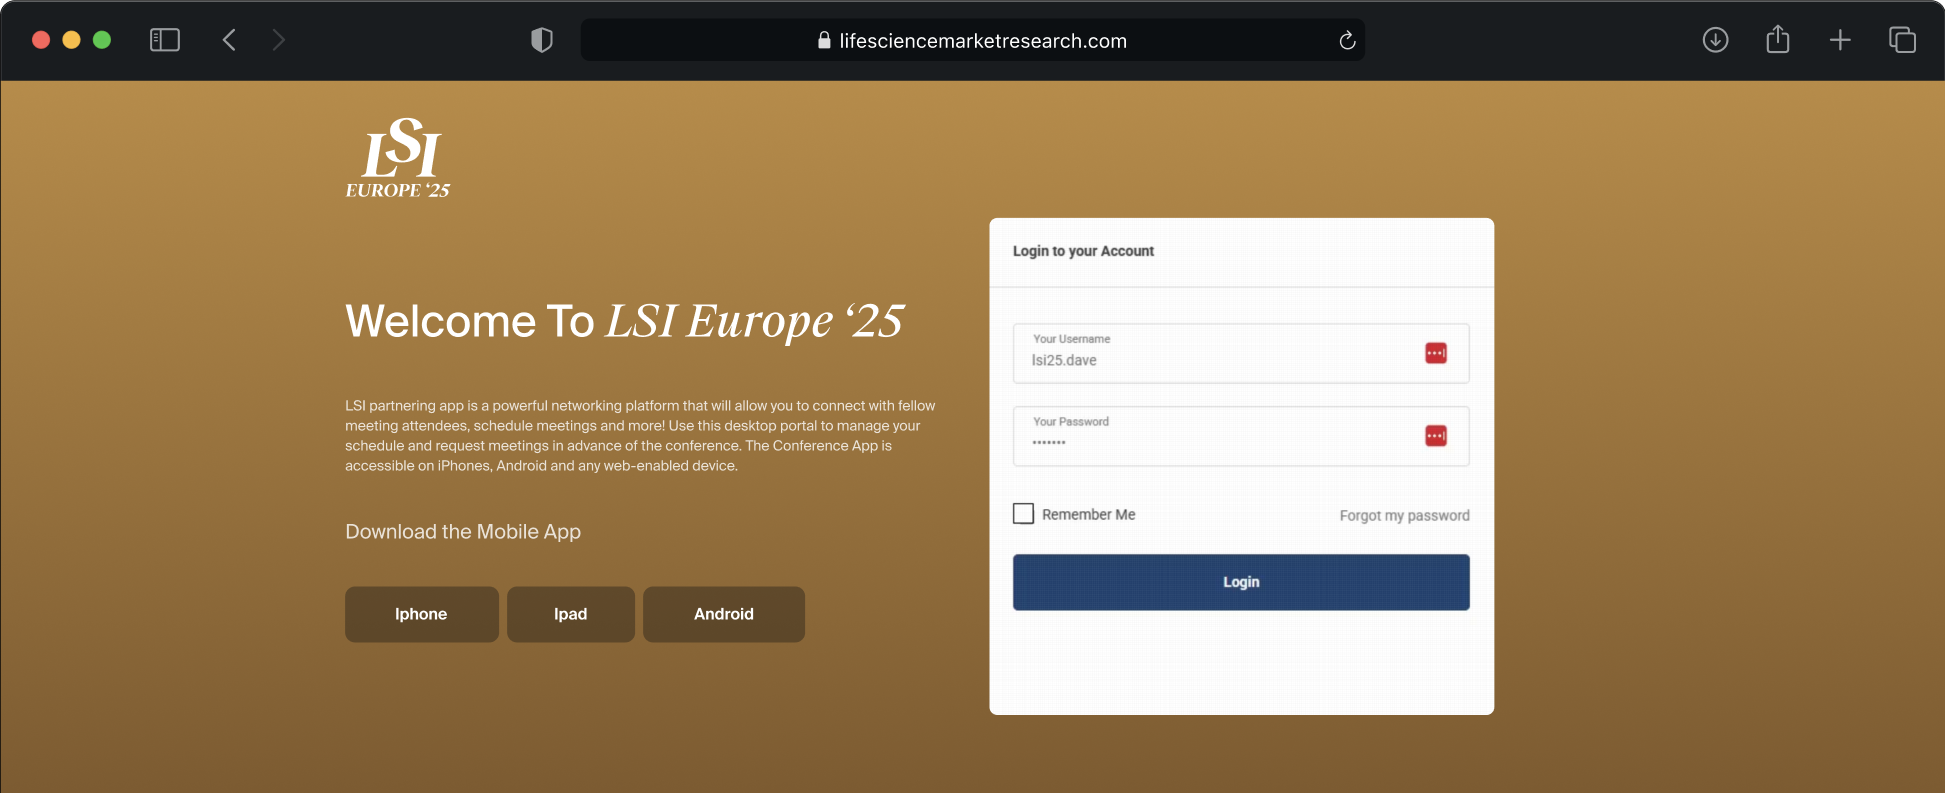Open the Forgot my password link

click(x=1405, y=516)
